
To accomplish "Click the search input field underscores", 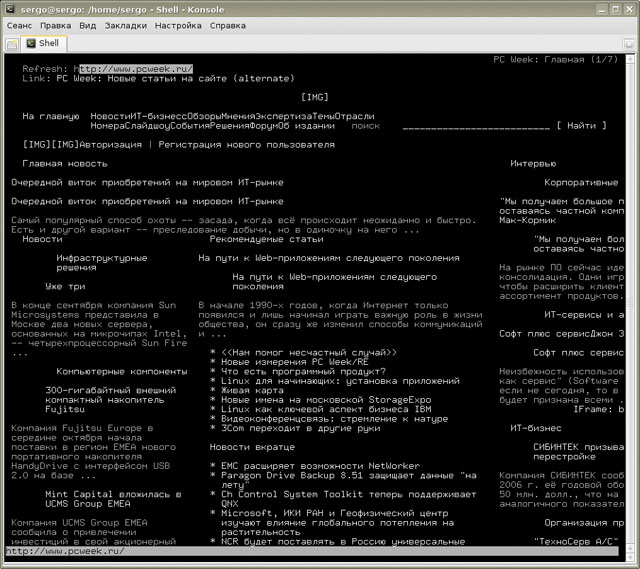I will click(476, 127).
